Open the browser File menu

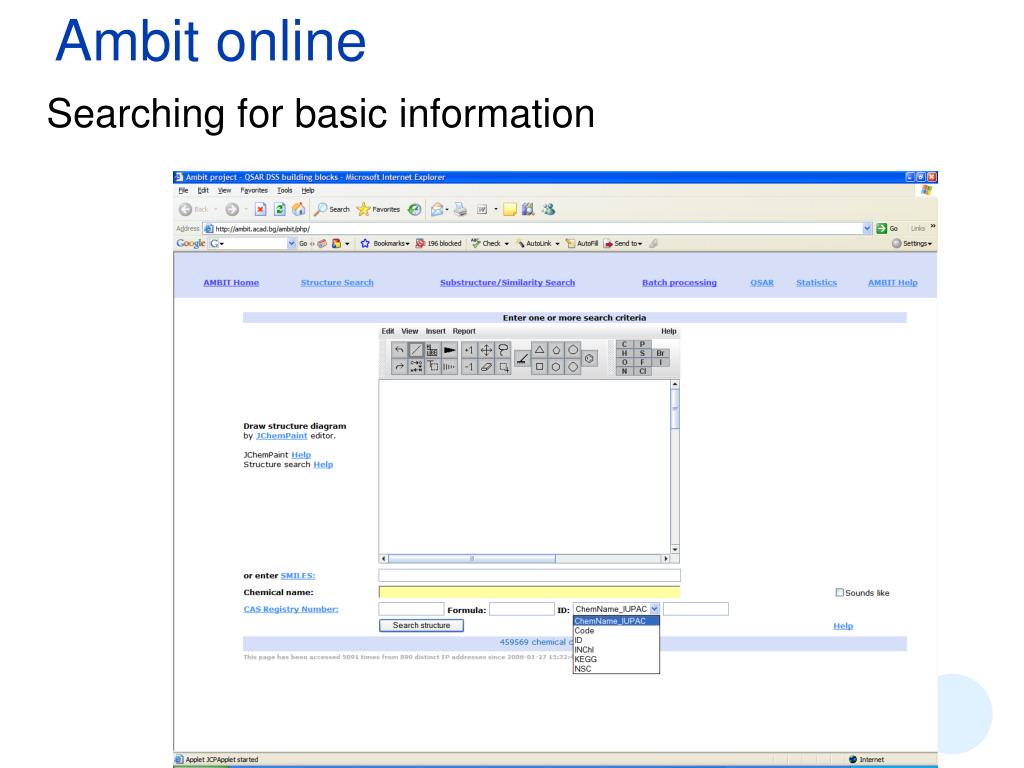point(184,191)
